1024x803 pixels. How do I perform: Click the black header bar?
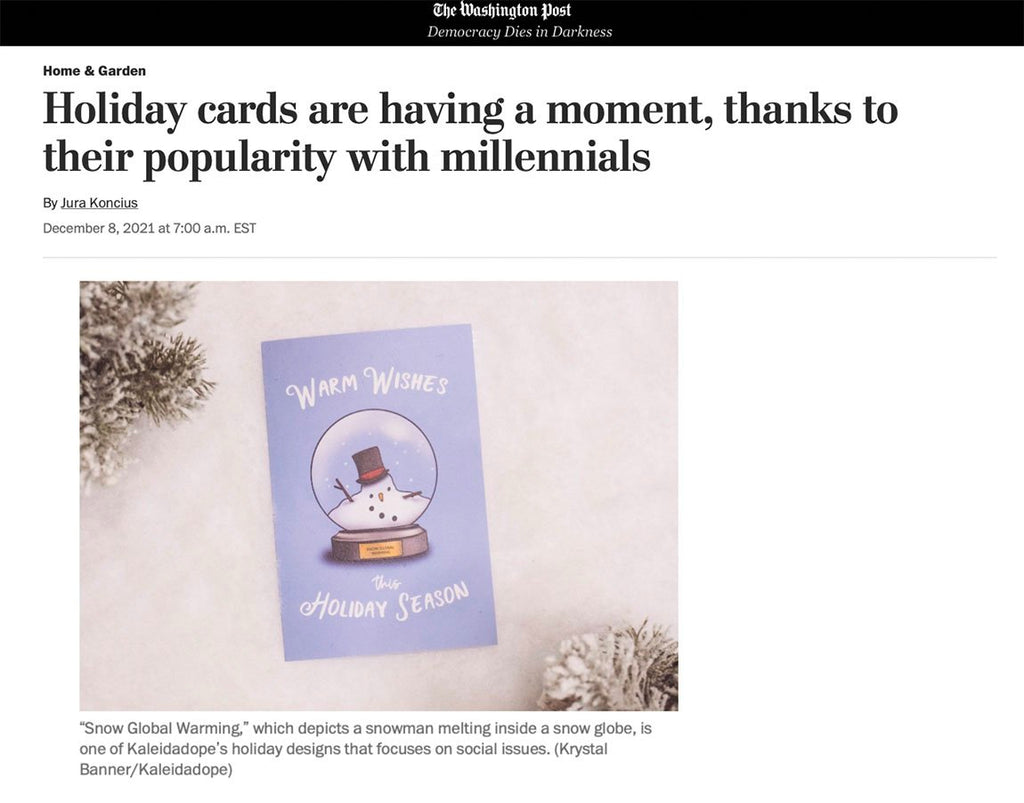coord(512,23)
